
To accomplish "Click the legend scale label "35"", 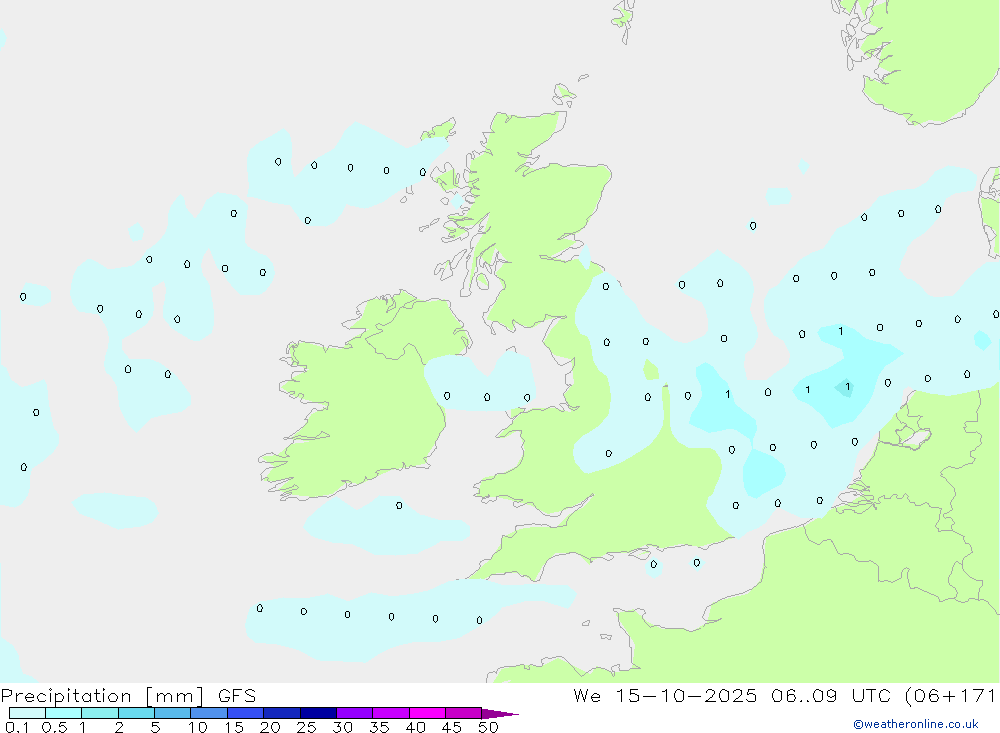I will 379,727.
